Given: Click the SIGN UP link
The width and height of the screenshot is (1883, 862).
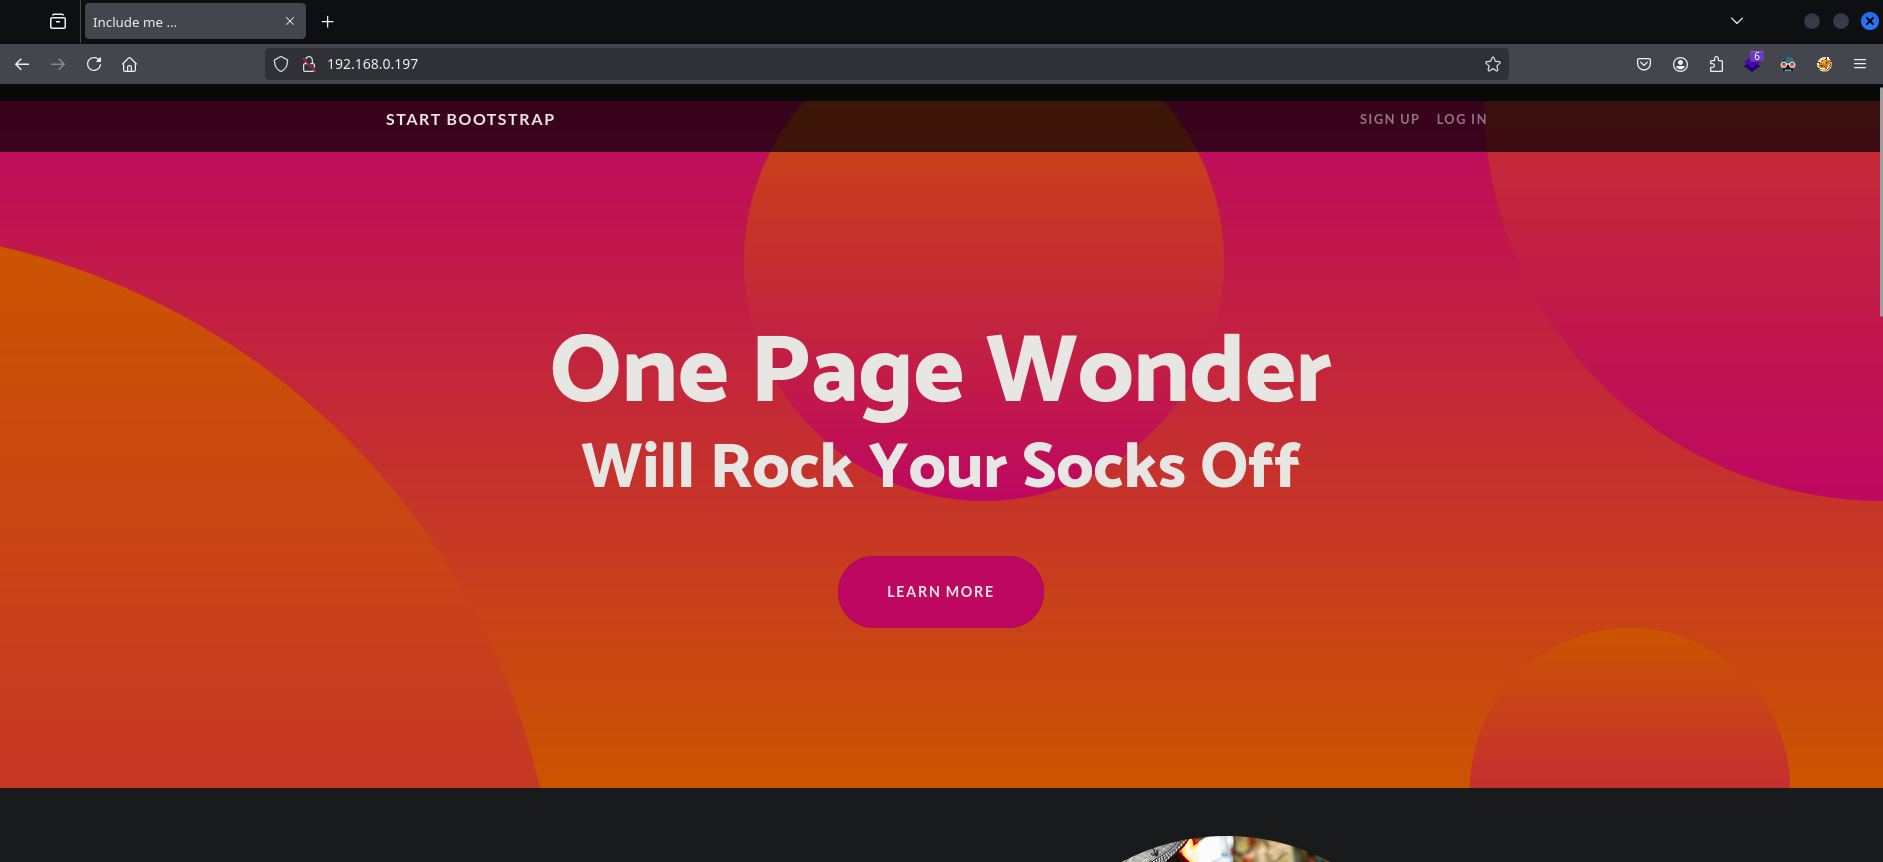Looking at the screenshot, I should (1389, 119).
